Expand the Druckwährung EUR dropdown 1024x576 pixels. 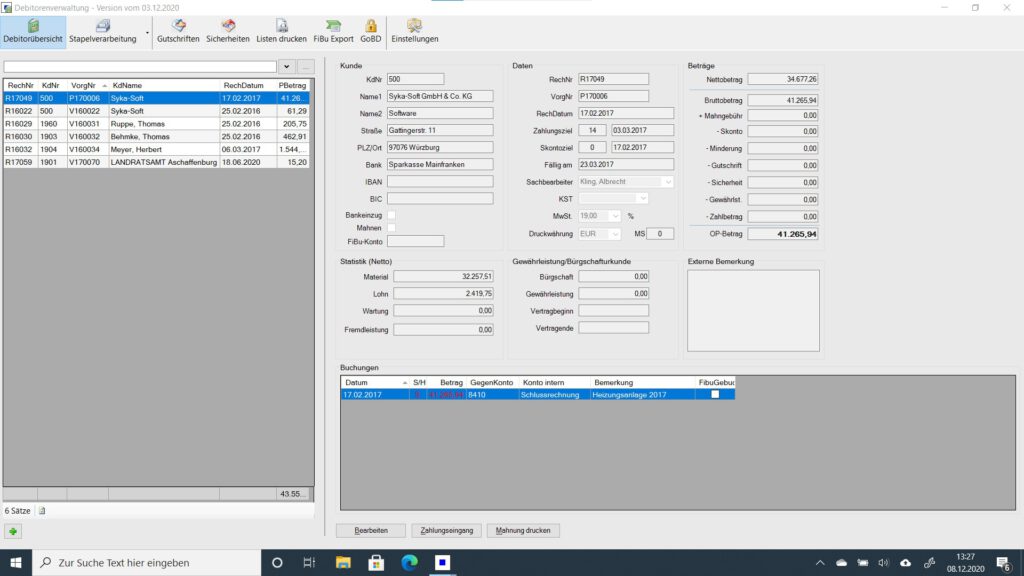615,234
